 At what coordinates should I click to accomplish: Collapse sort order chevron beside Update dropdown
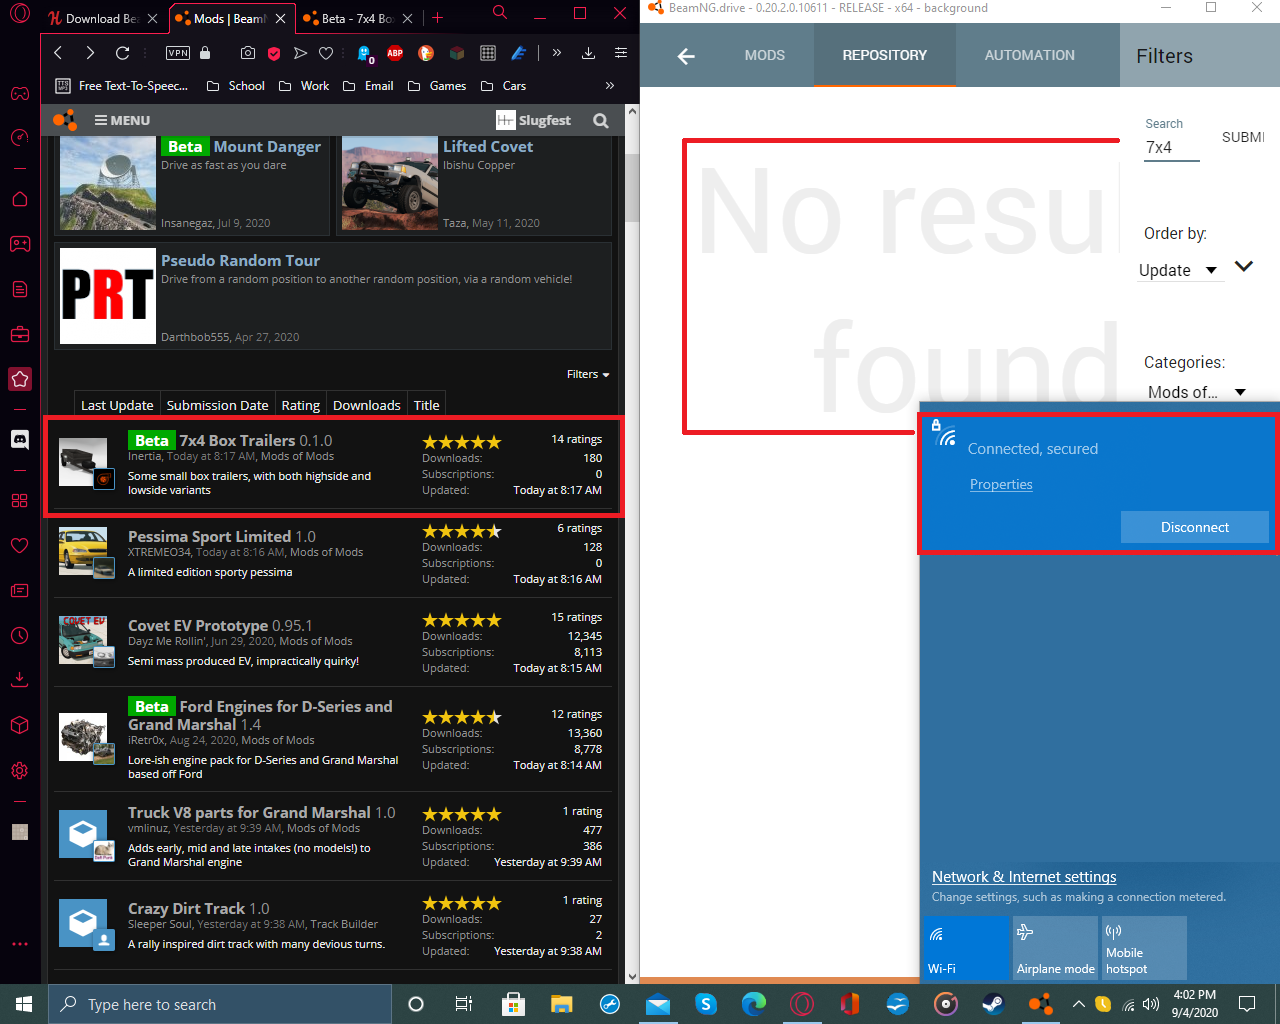[x=1244, y=266]
